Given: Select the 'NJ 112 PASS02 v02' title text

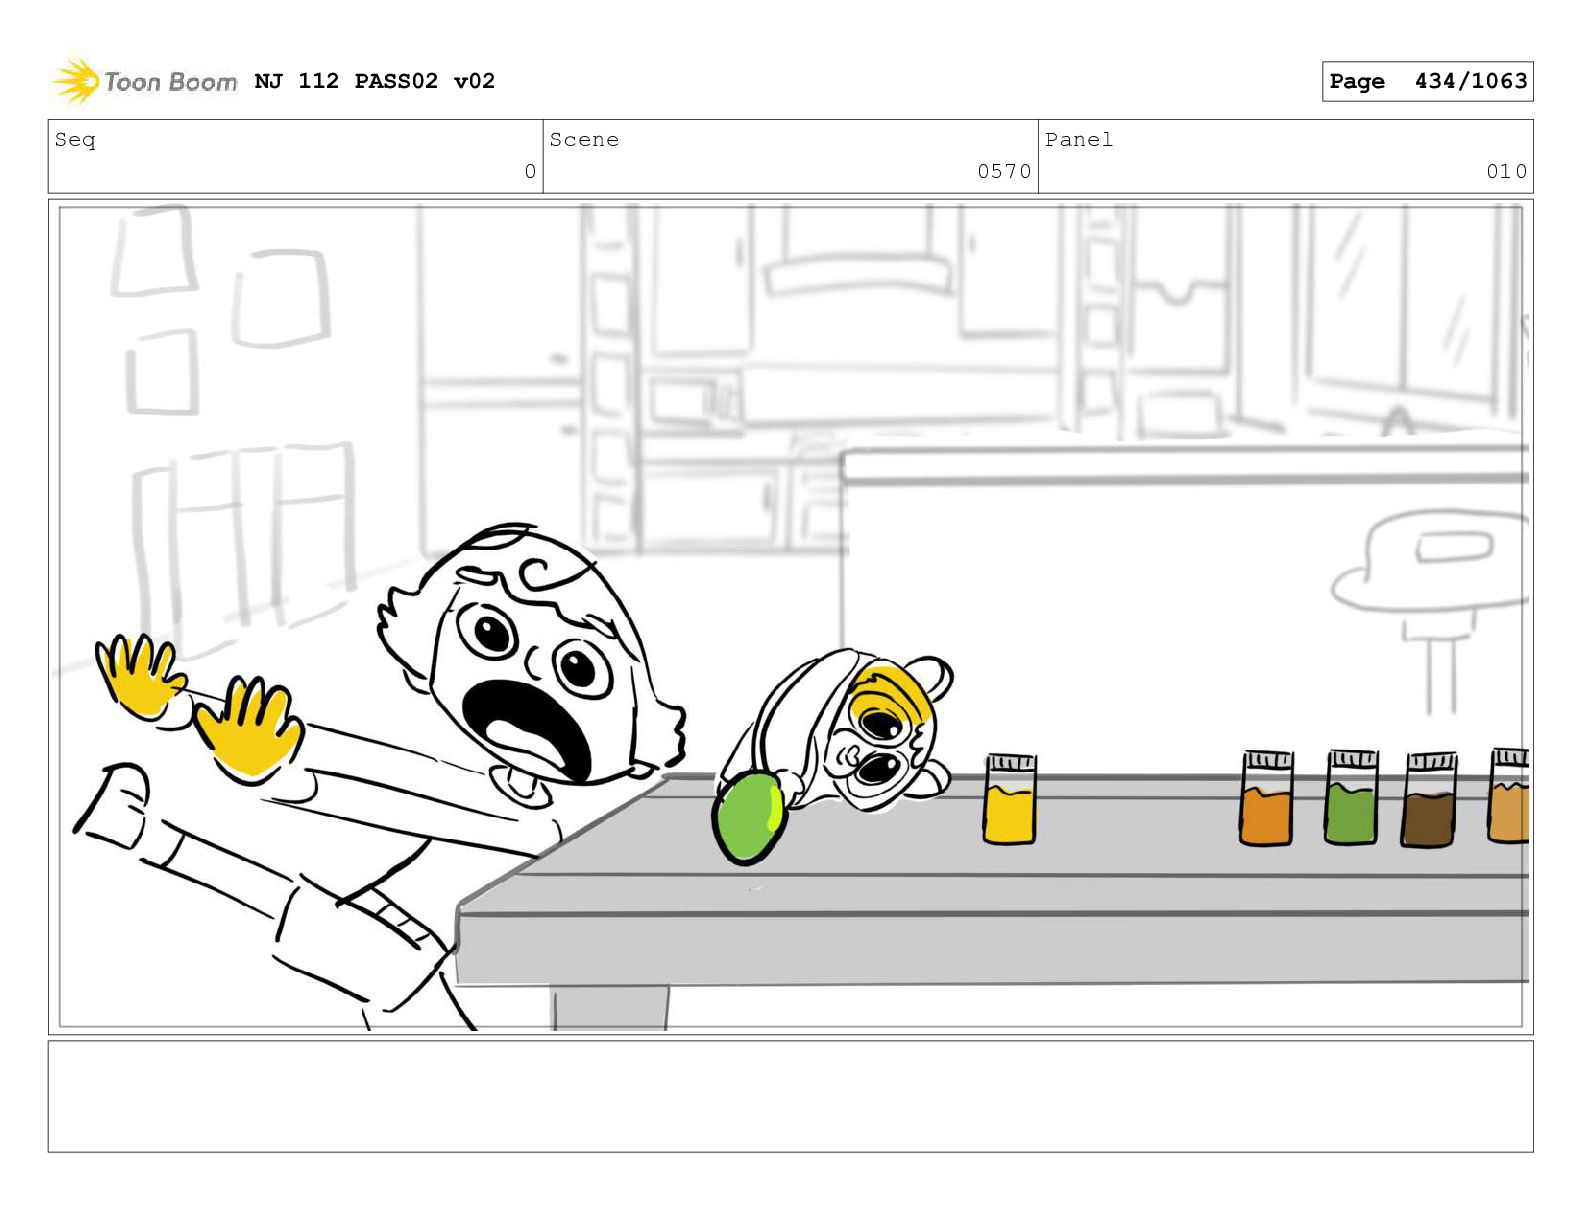Looking at the screenshot, I should tap(375, 81).
